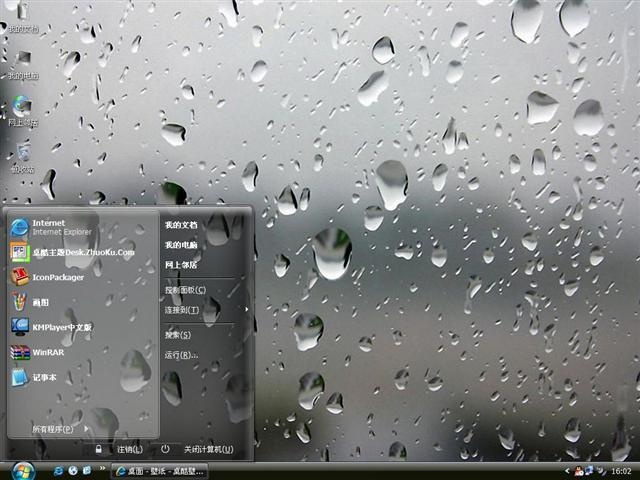
Task: Launch IconPackager from the Start menu
Action: click(47, 277)
